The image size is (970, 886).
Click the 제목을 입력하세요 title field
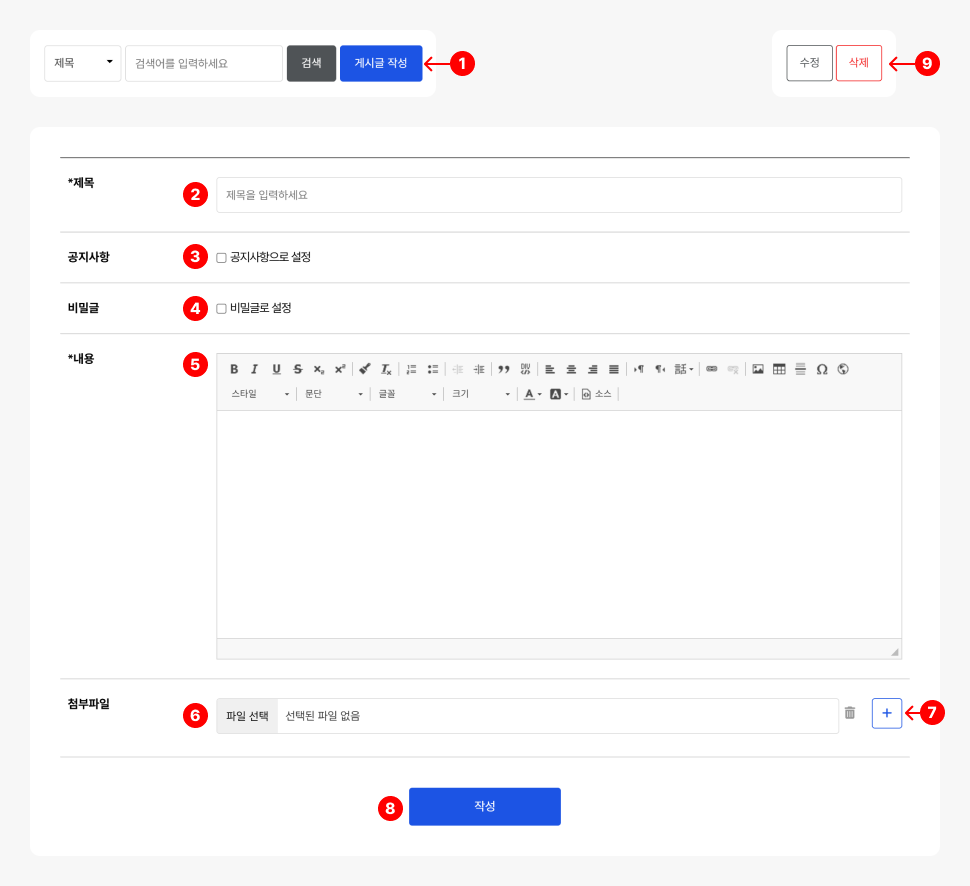pos(558,195)
